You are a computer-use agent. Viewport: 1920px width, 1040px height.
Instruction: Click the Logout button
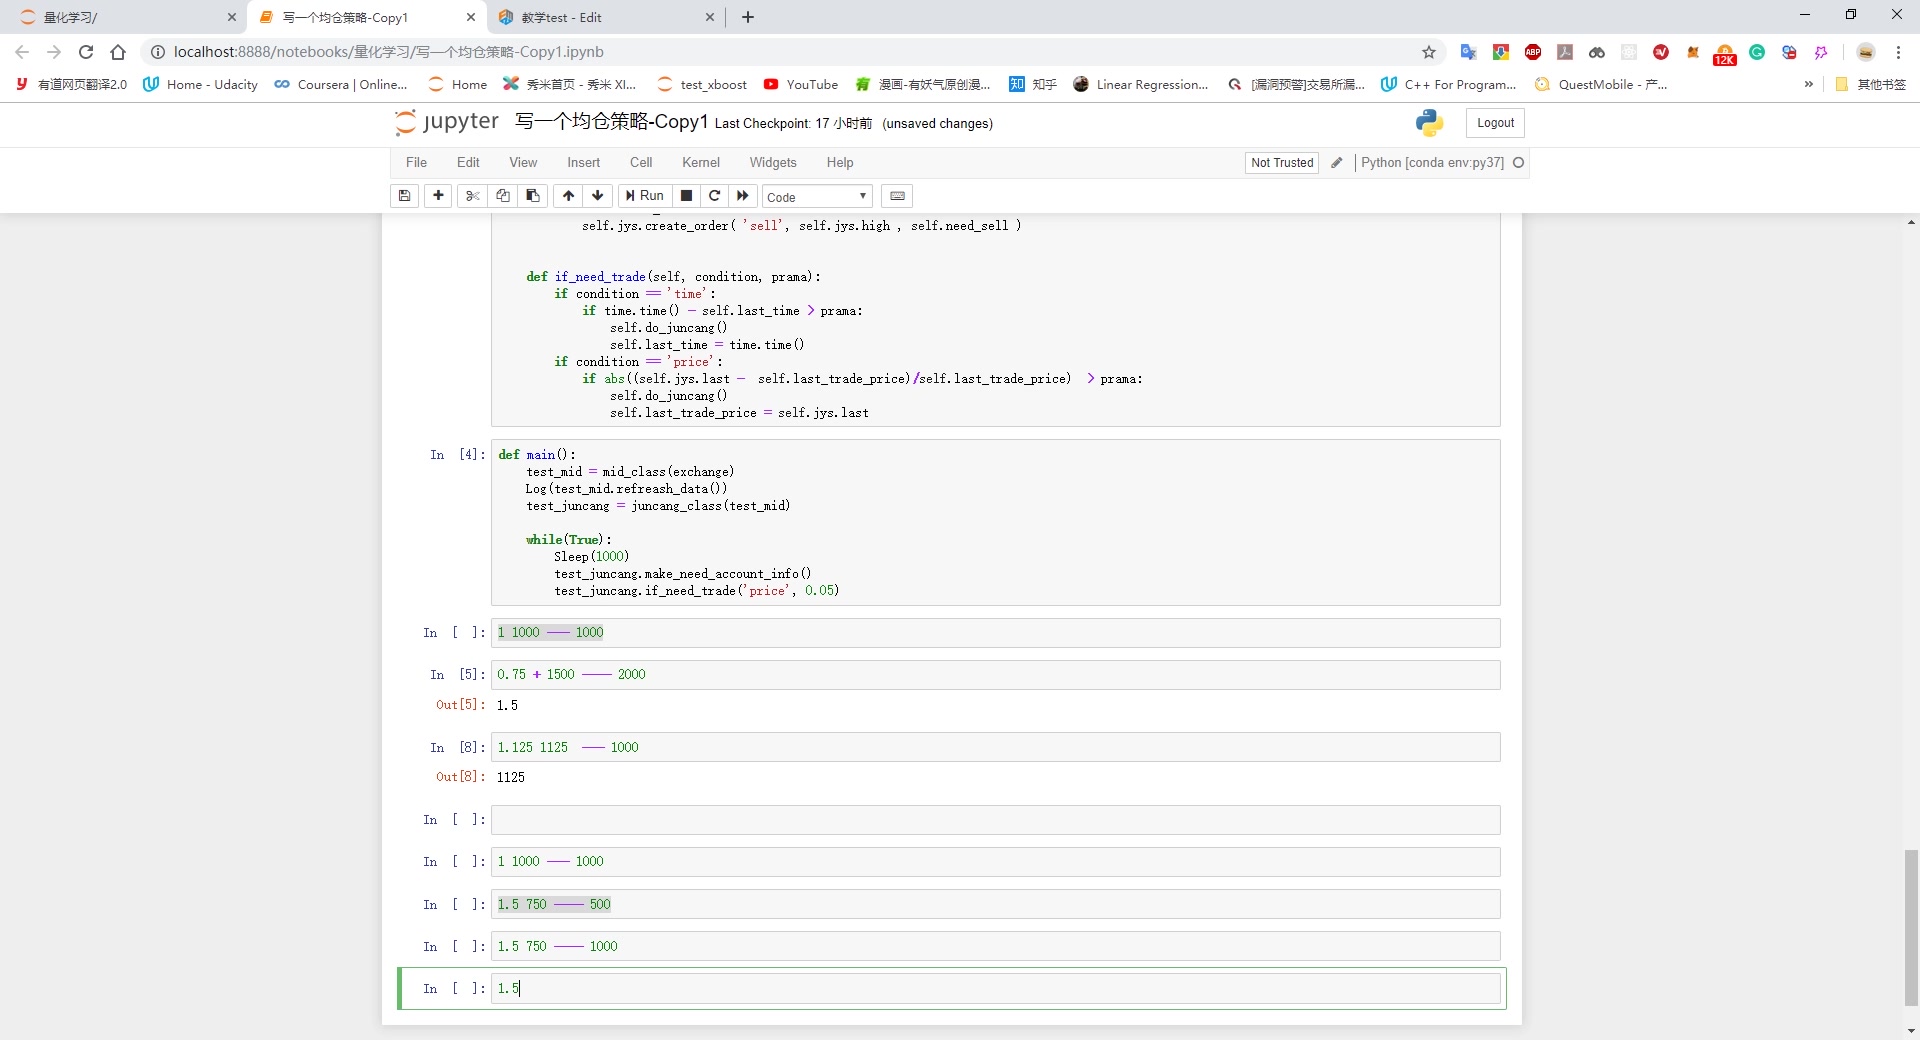[1495, 123]
